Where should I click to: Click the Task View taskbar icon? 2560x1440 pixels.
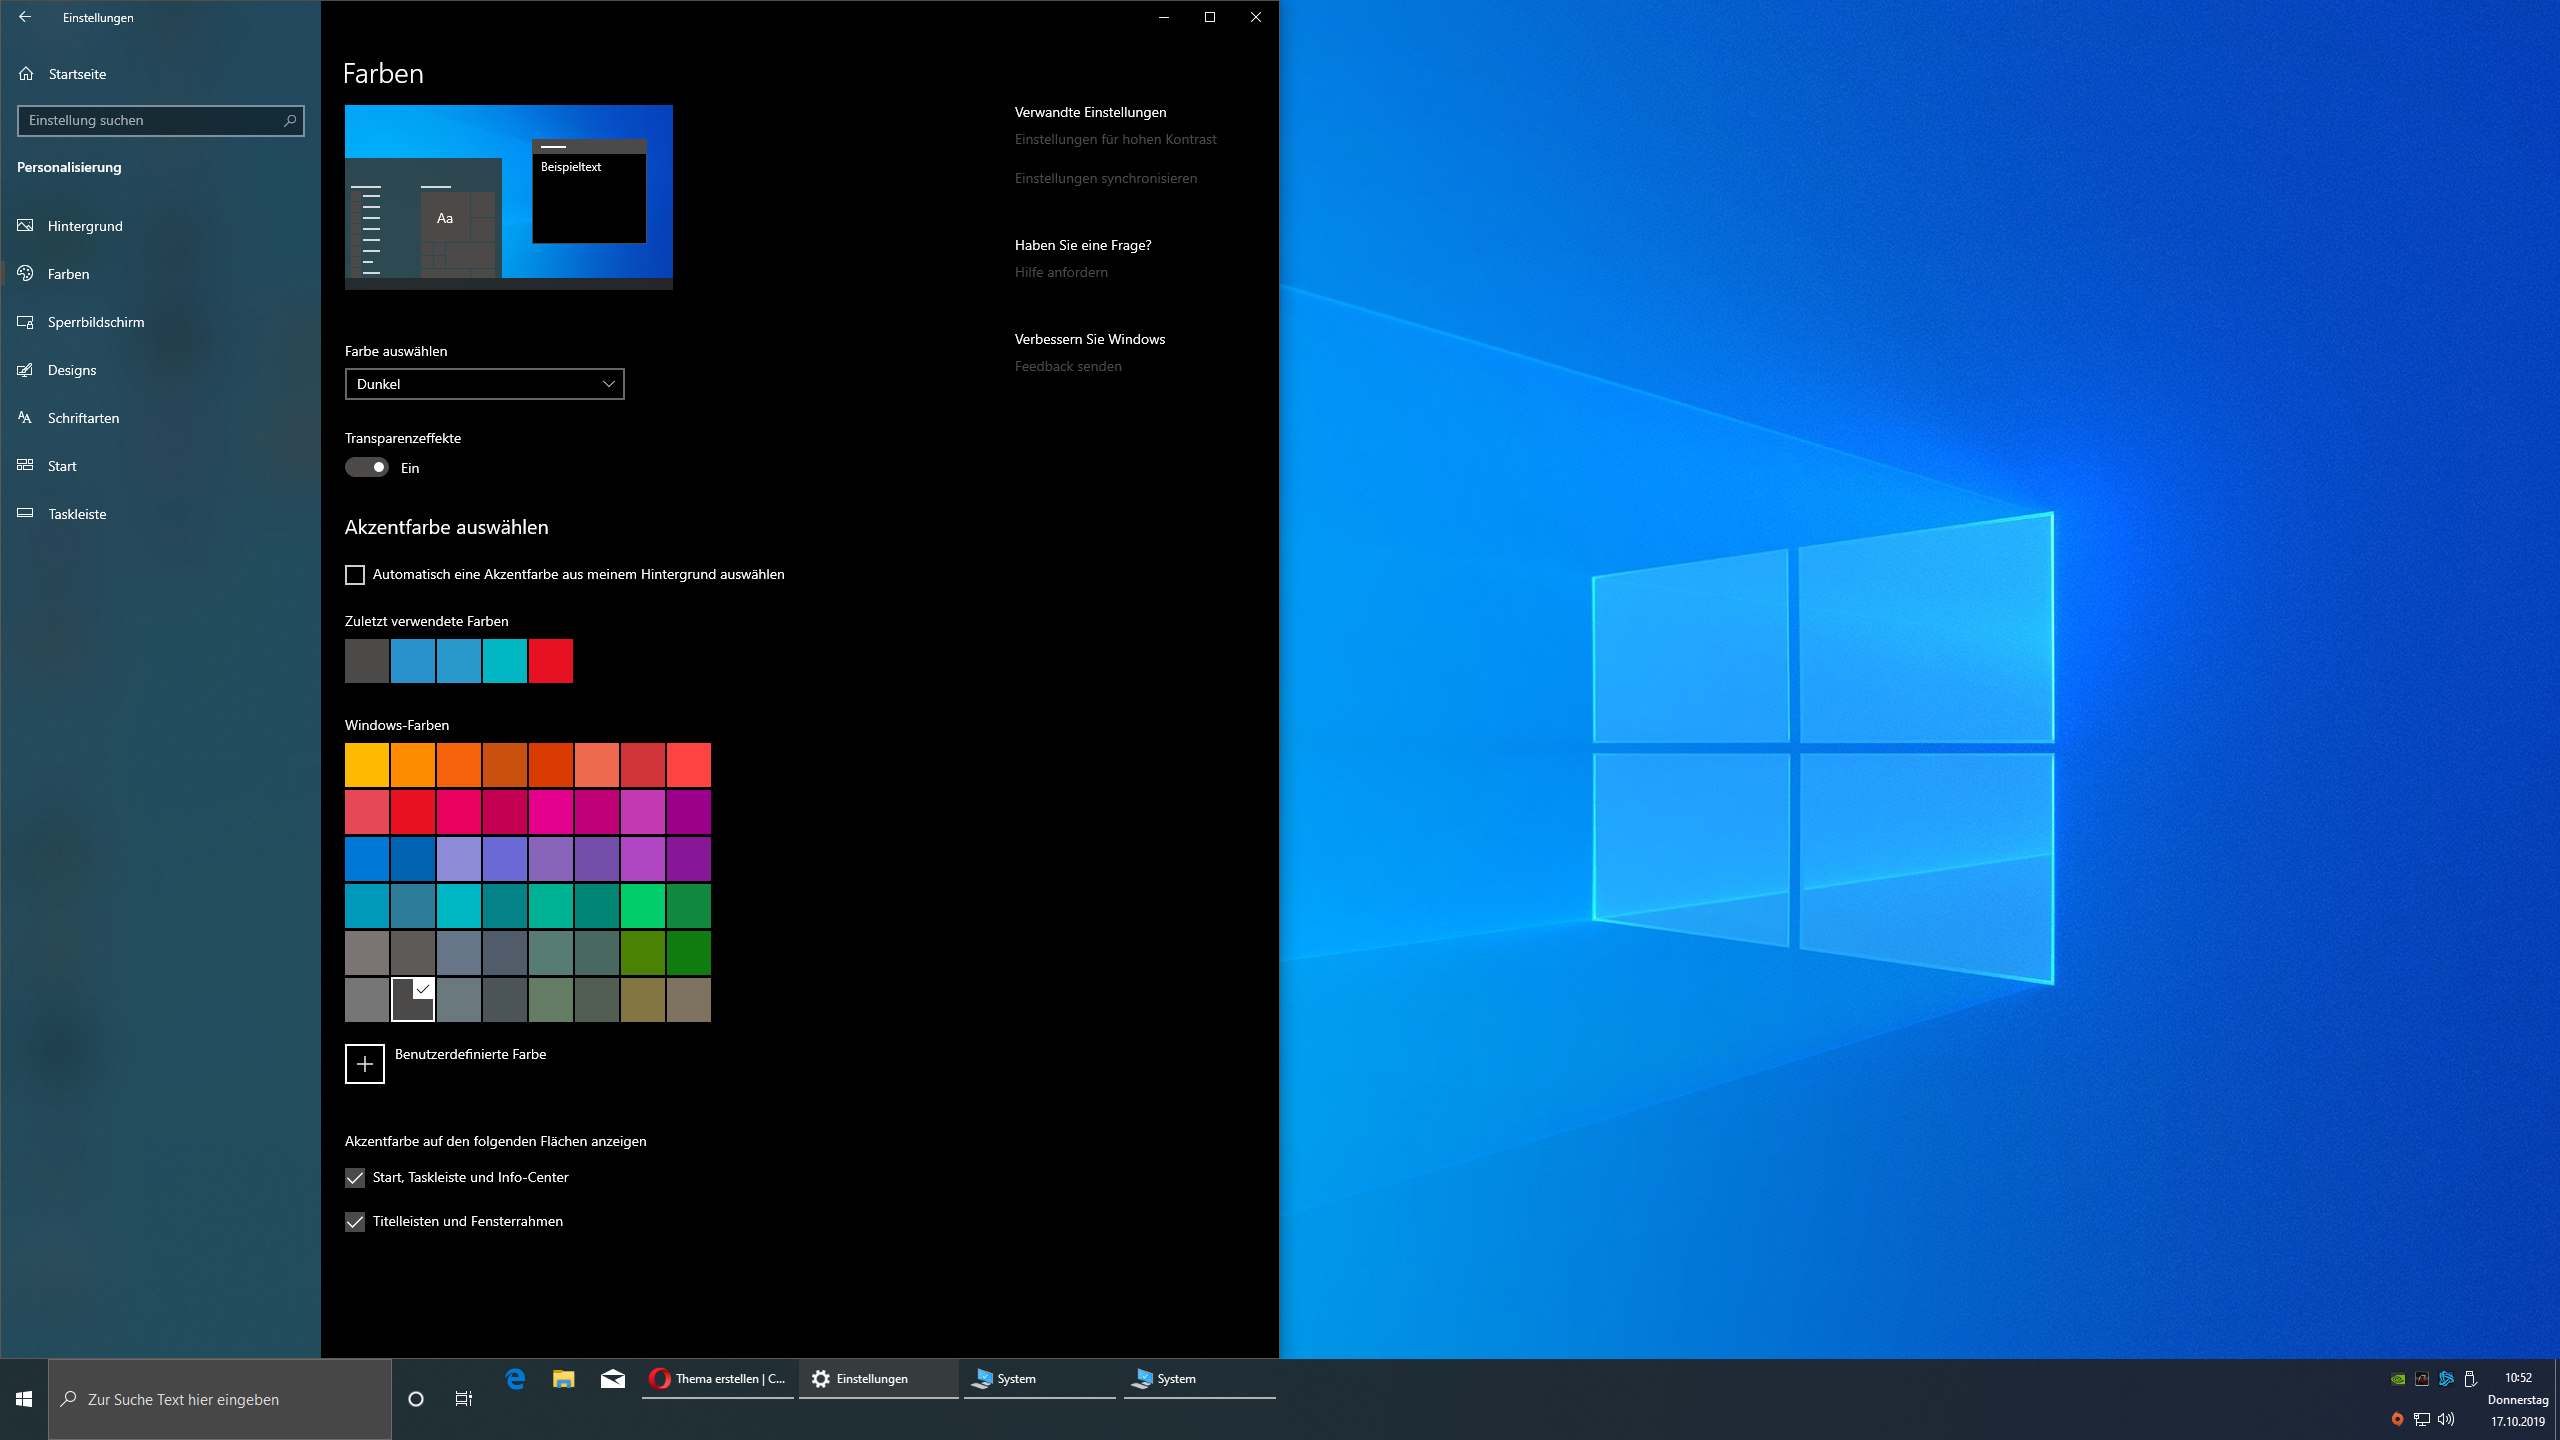pos(464,1399)
